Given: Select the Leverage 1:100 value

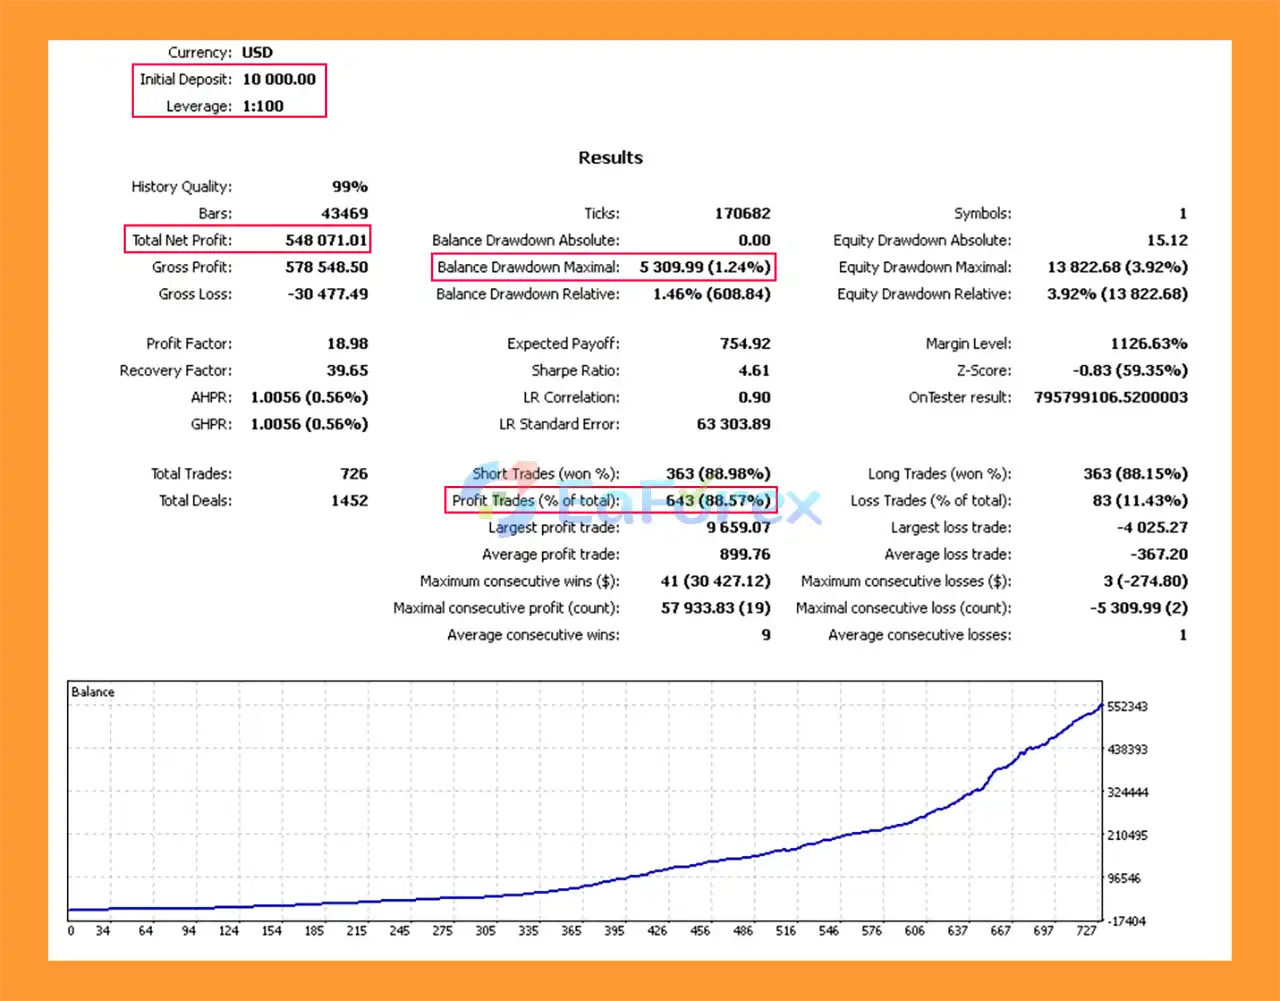Looking at the screenshot, I should click(263, 106).
